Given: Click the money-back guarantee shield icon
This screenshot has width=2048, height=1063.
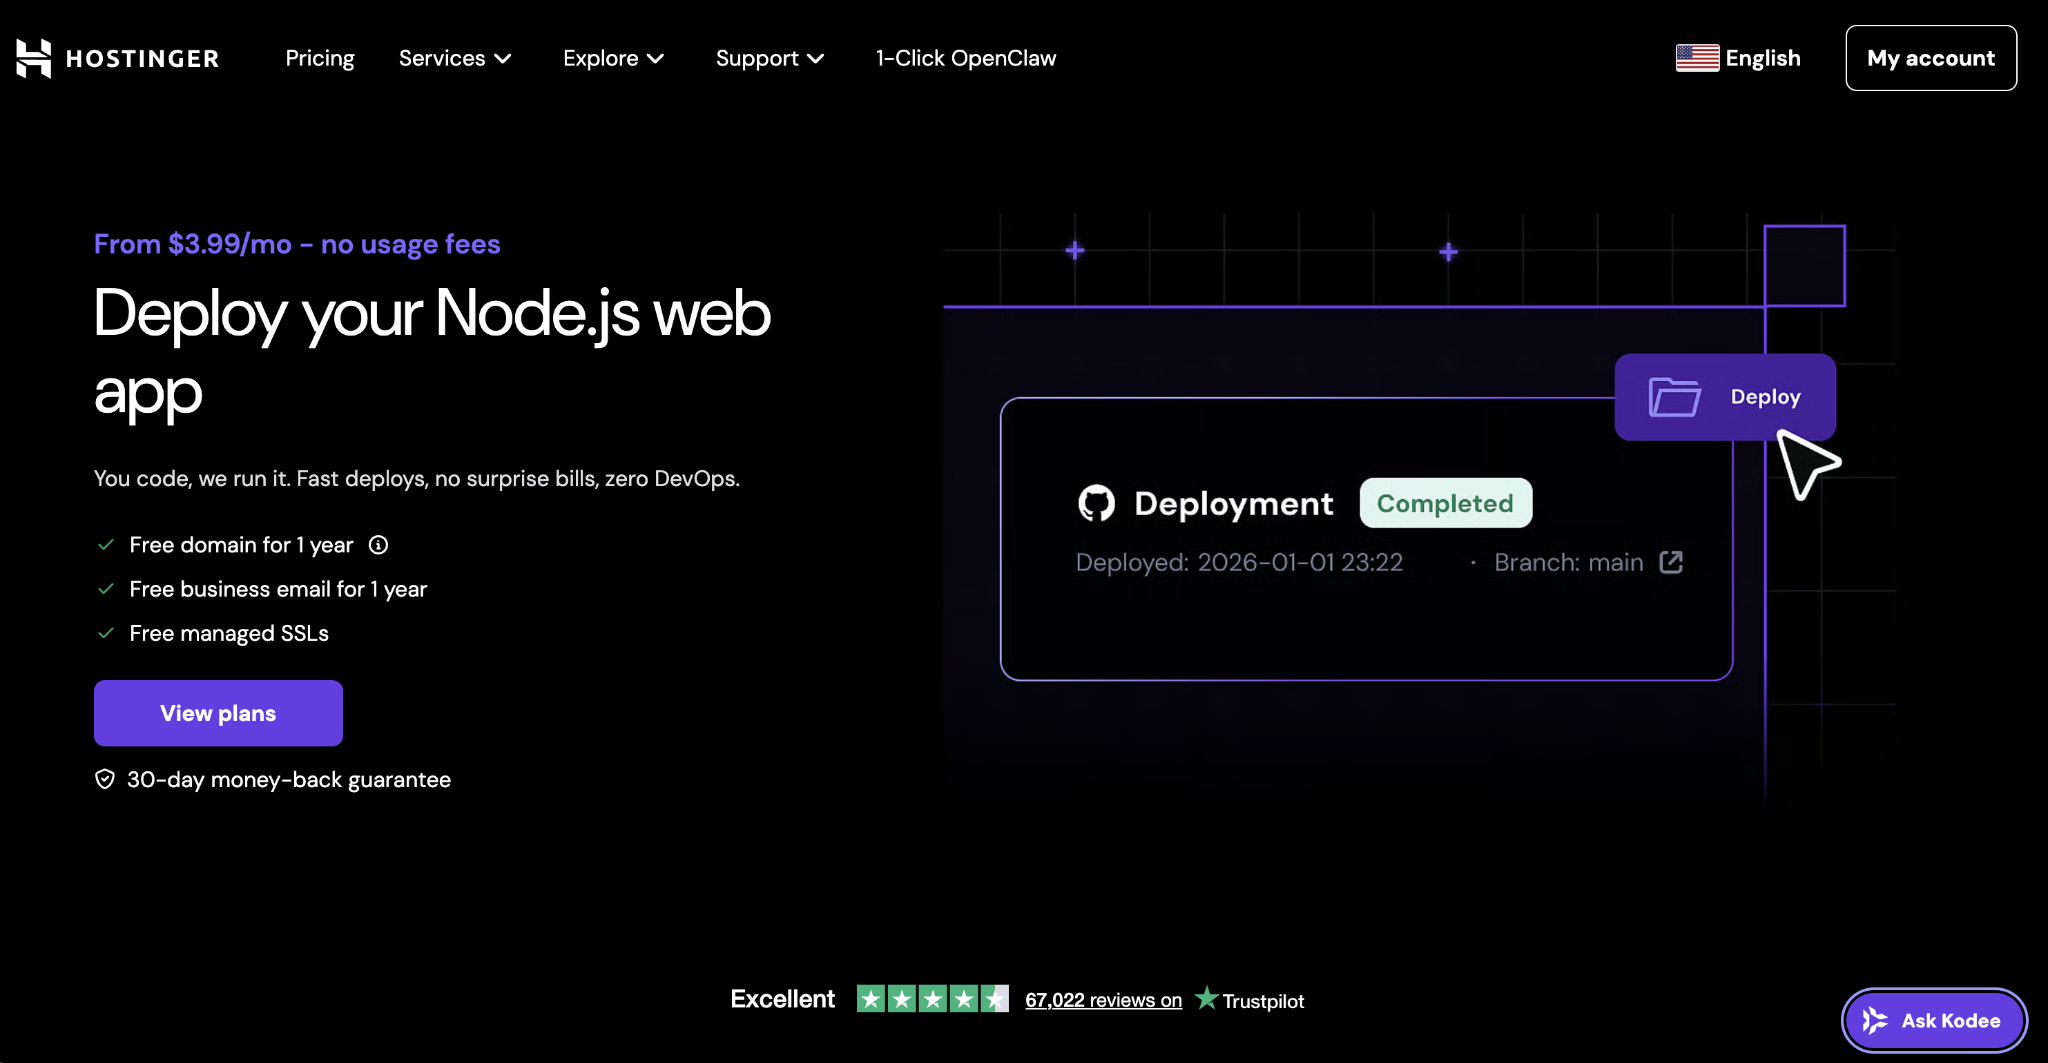Looking at the screenshot, I should click(105, 779).
